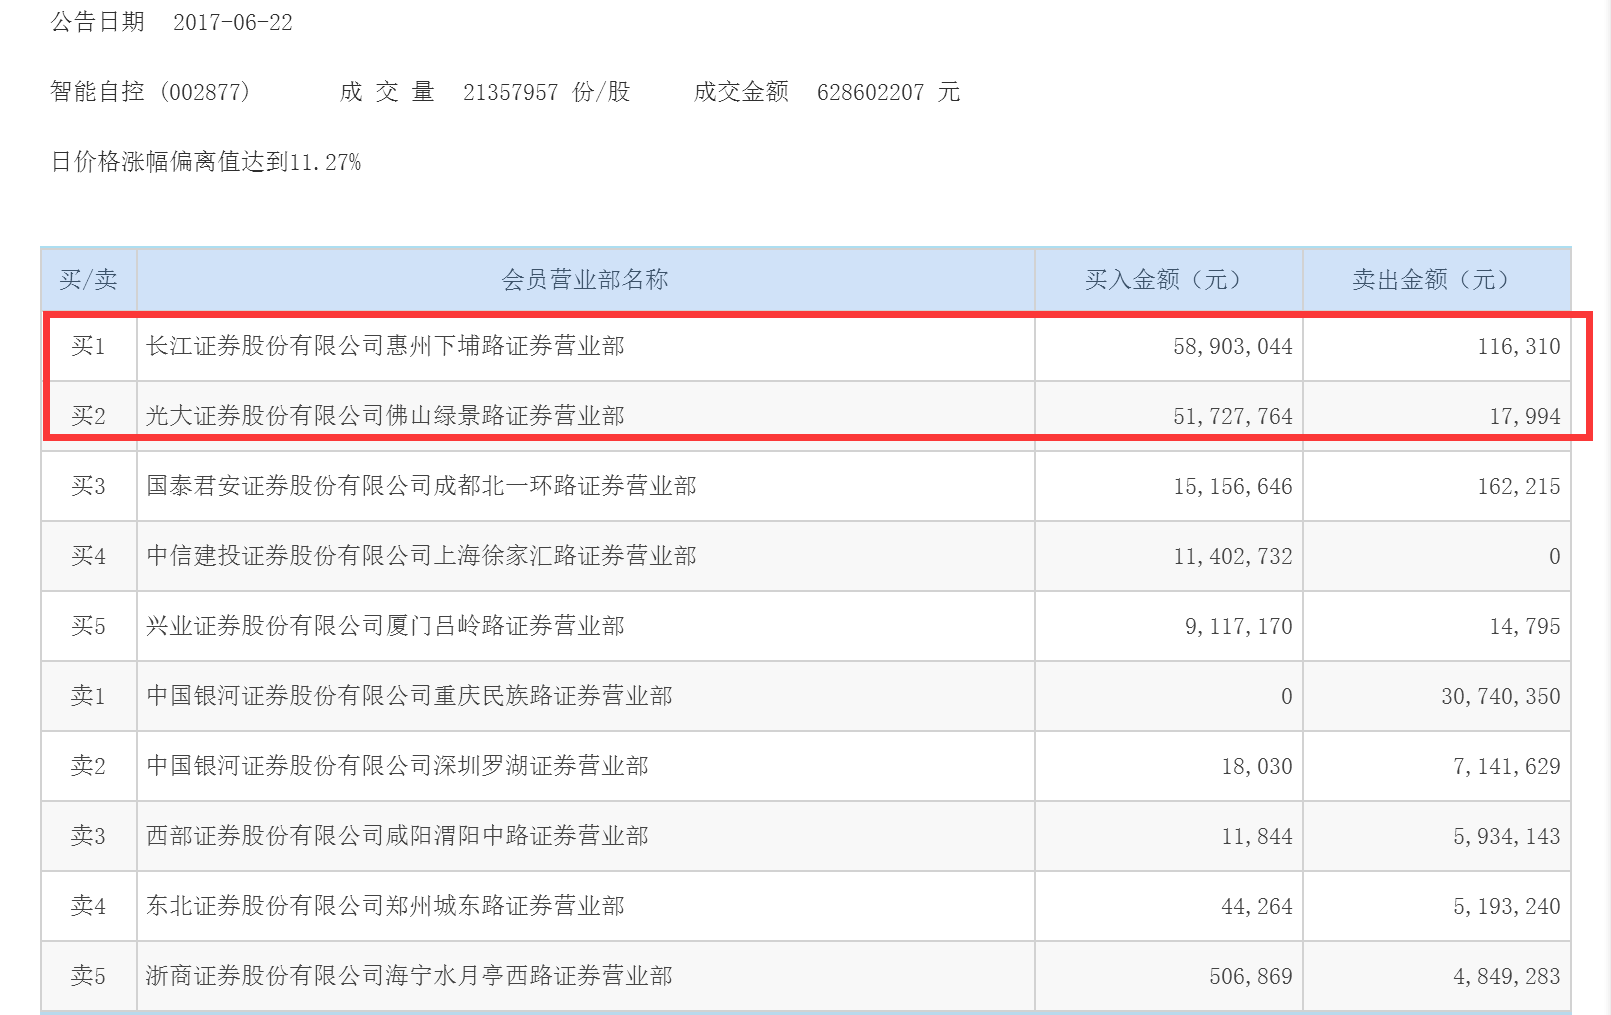Click the 日价格涨幅偏离值达到11.27% line
Screen dimensions: 1611x1015
point(206,162)
